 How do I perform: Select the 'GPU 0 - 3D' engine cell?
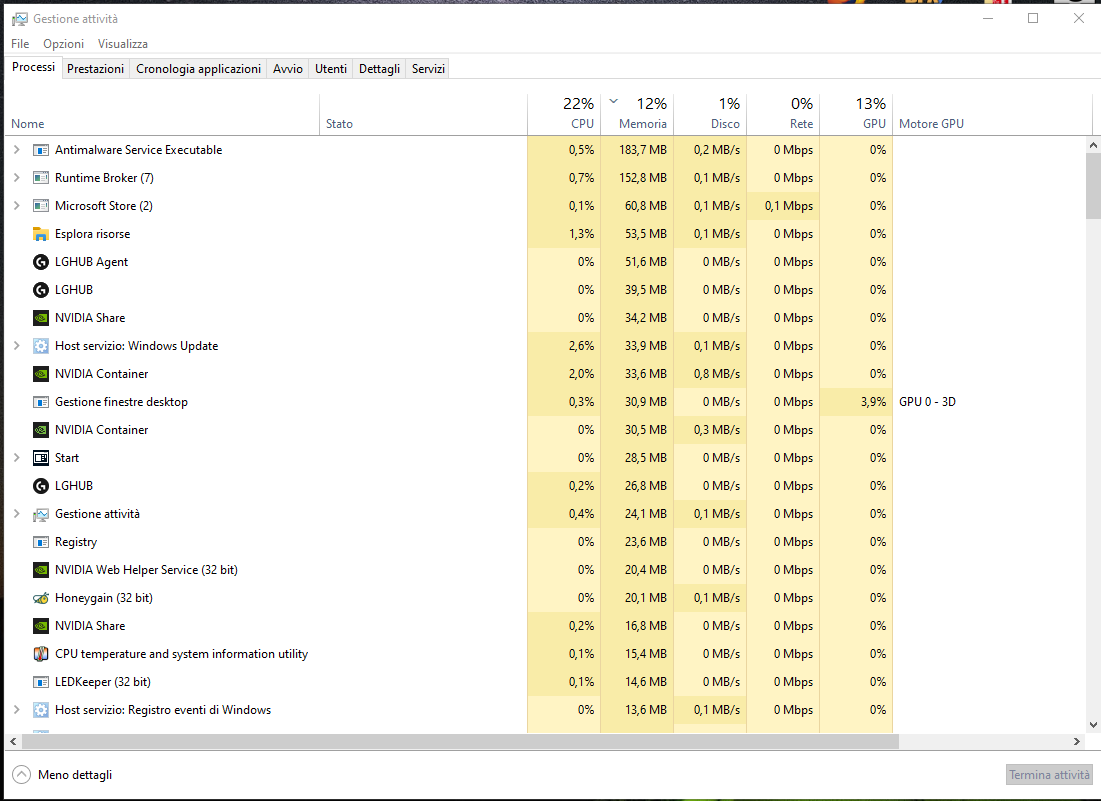[927, 402]
